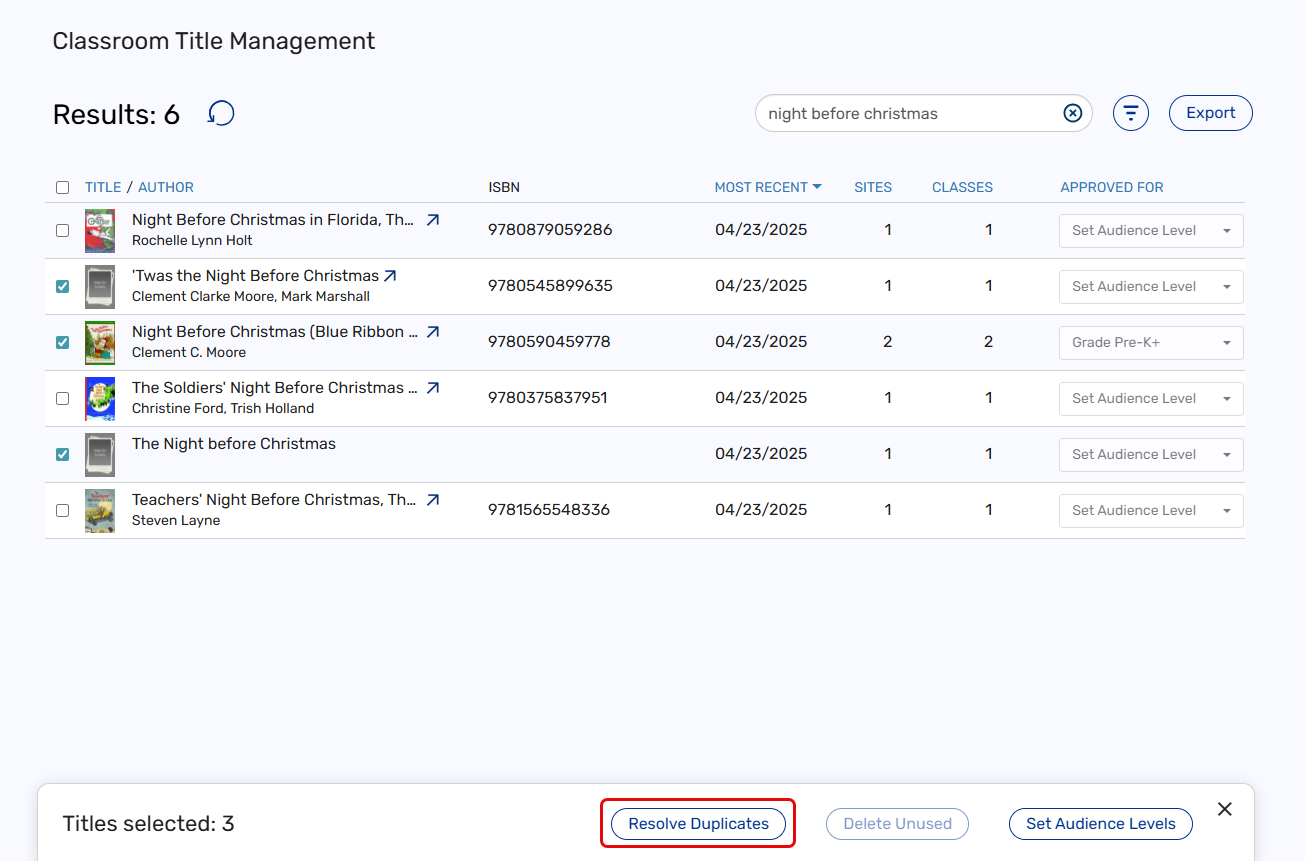Open audience level dropdown for Soldiers' Night row
The image size is (1305, 861).
pyautogui.click(x=1151, y=398)
